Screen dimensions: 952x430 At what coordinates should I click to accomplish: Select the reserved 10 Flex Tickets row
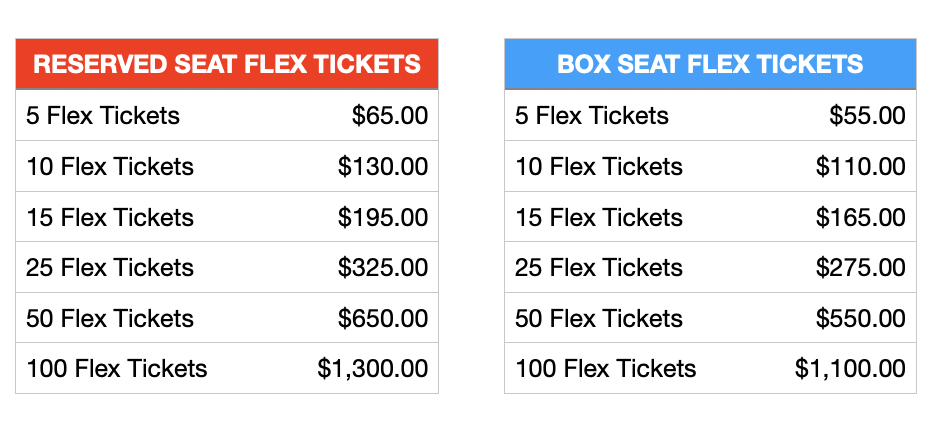point(226,166)
